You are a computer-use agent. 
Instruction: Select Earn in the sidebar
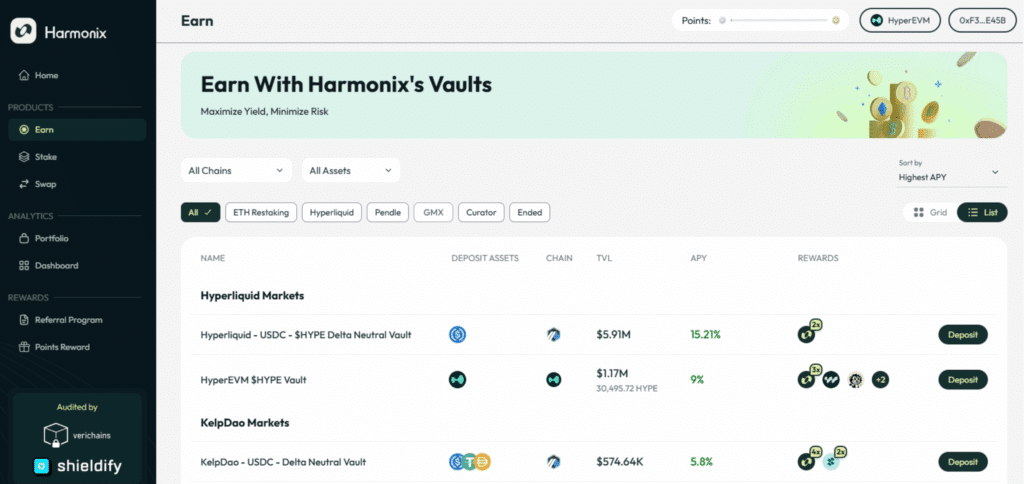[77, 129]
